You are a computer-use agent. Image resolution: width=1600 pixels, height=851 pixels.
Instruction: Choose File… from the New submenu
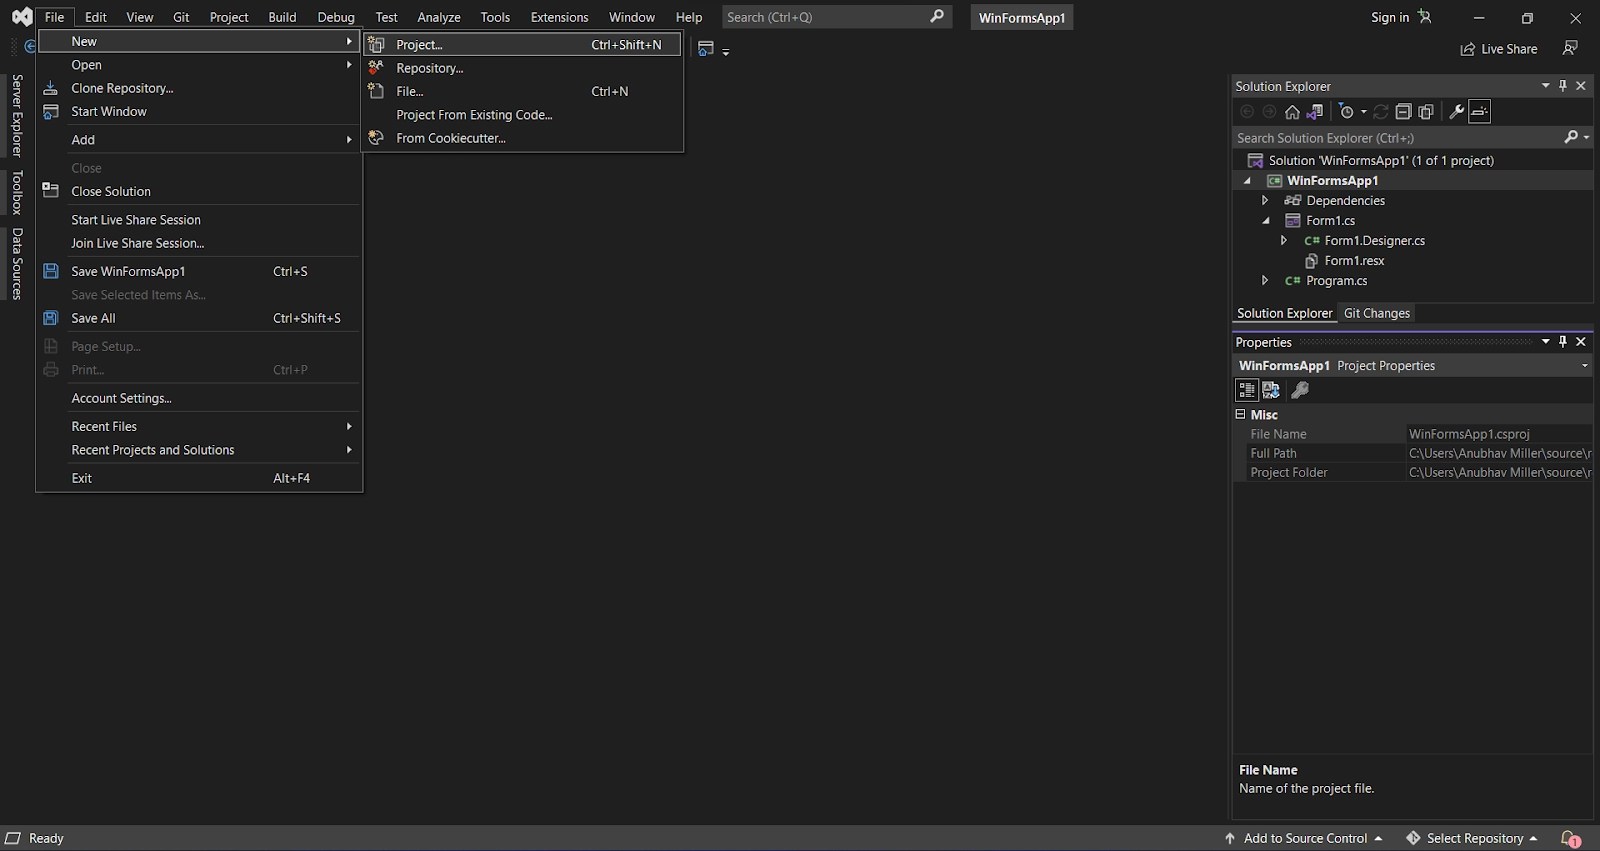(523, 91)
